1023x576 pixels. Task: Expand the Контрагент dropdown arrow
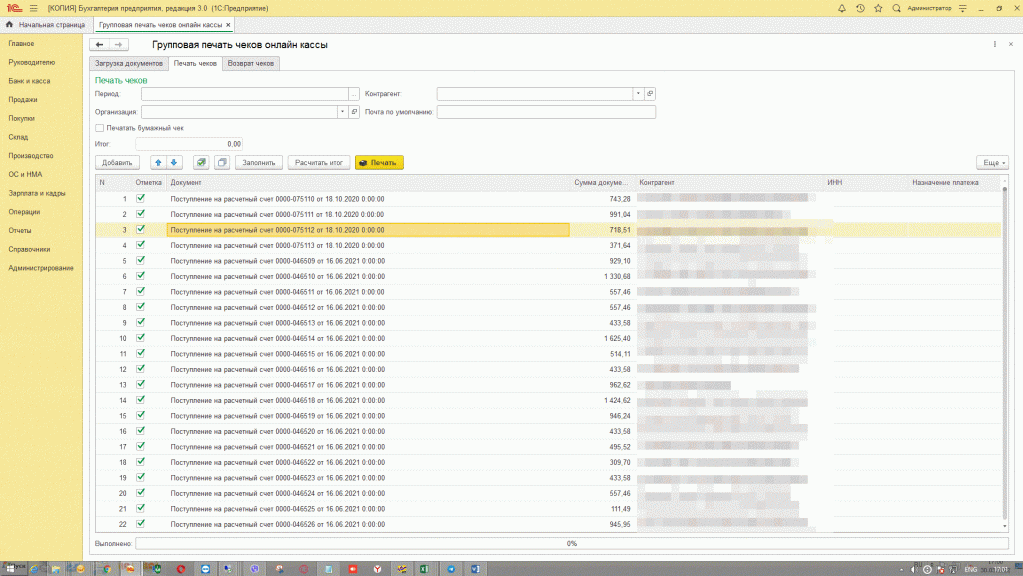point(638,94)
